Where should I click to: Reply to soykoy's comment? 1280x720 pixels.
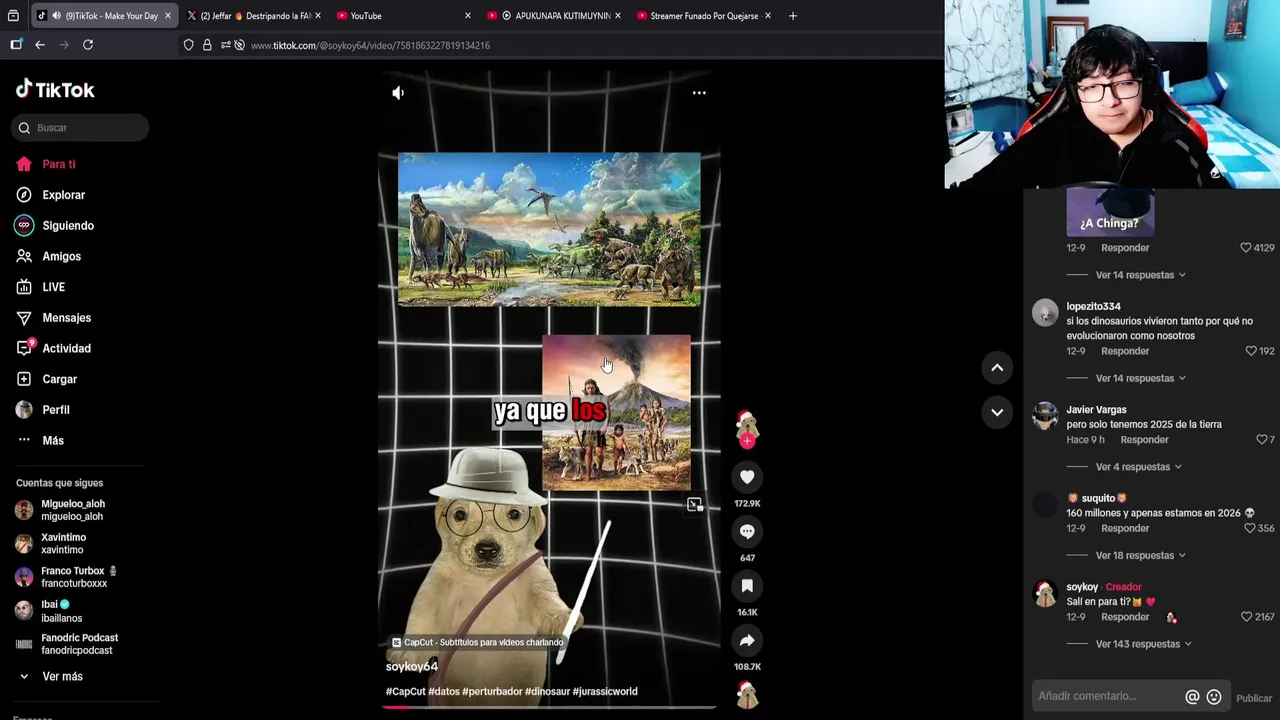(x=1125, y=617)
